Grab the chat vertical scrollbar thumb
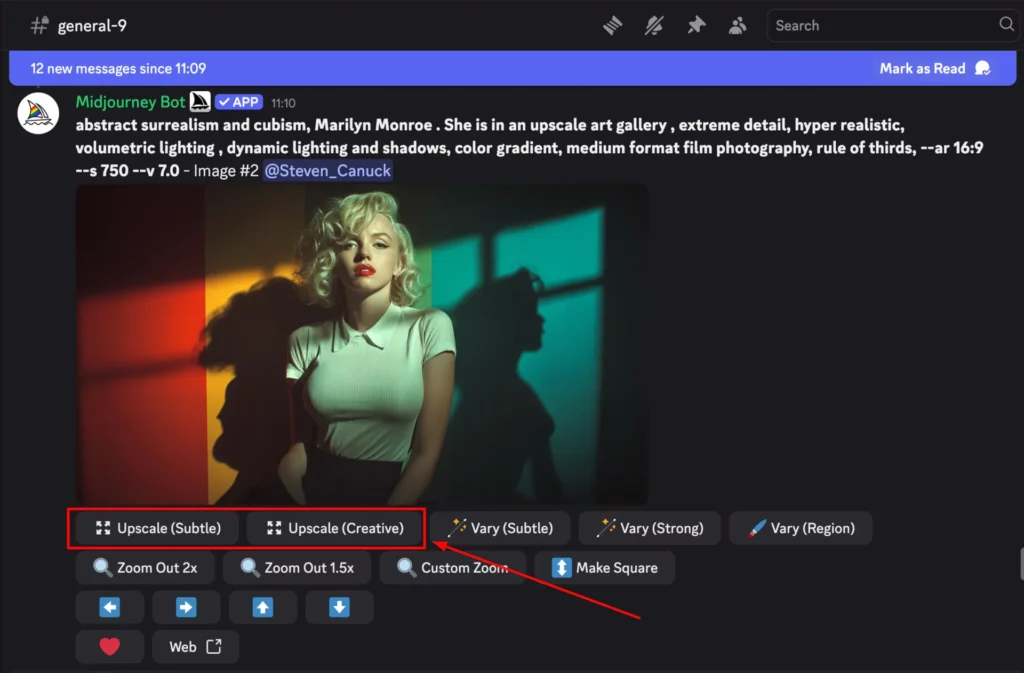Screen dimensions: 1024x673 pos(1021,565)
